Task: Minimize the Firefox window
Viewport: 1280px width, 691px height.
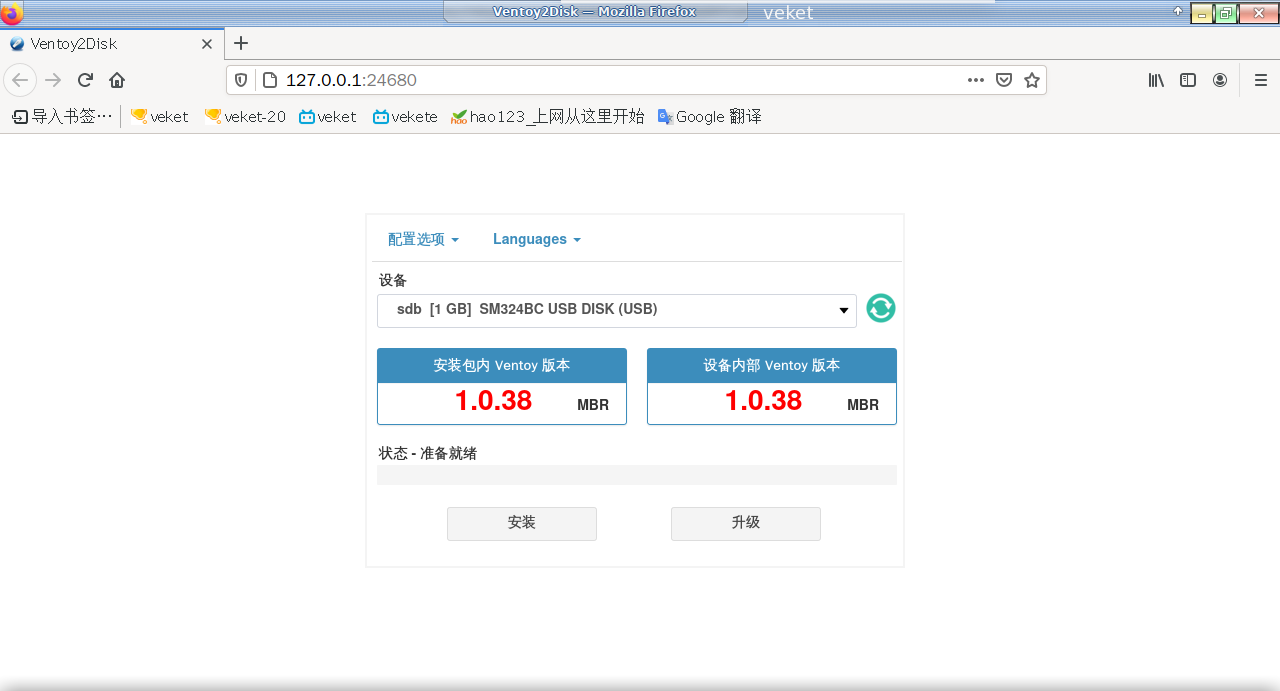Action: 1201,13
